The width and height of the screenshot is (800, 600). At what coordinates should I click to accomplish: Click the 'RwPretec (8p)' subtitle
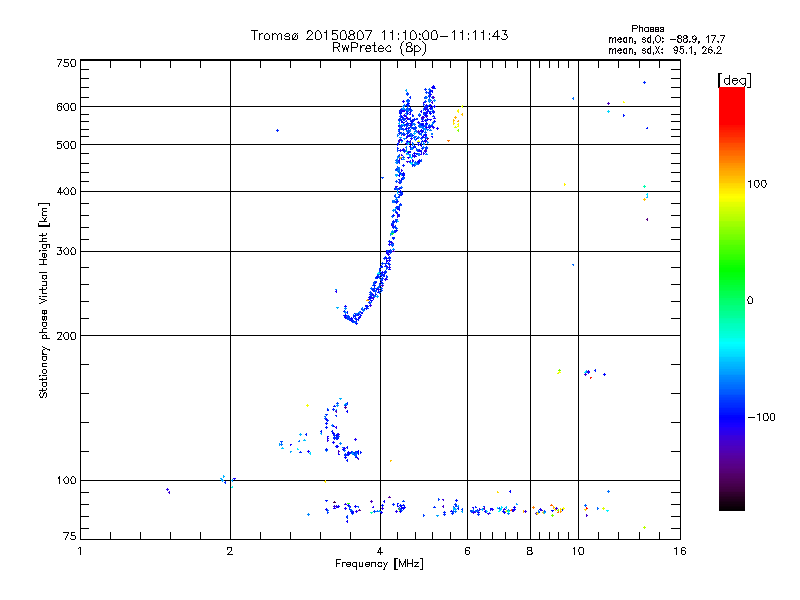tap(379, 48)
